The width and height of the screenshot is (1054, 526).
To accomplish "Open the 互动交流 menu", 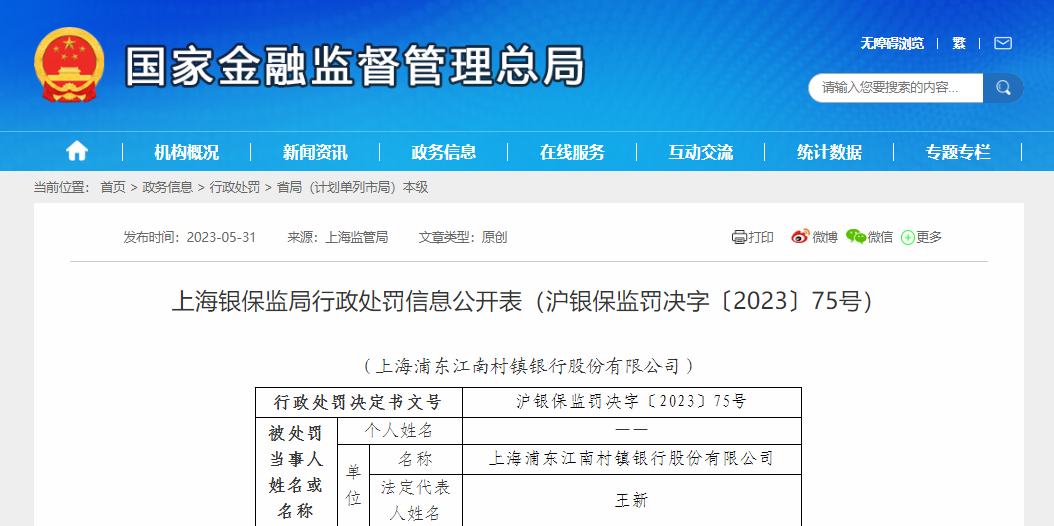I will (700, 152).
